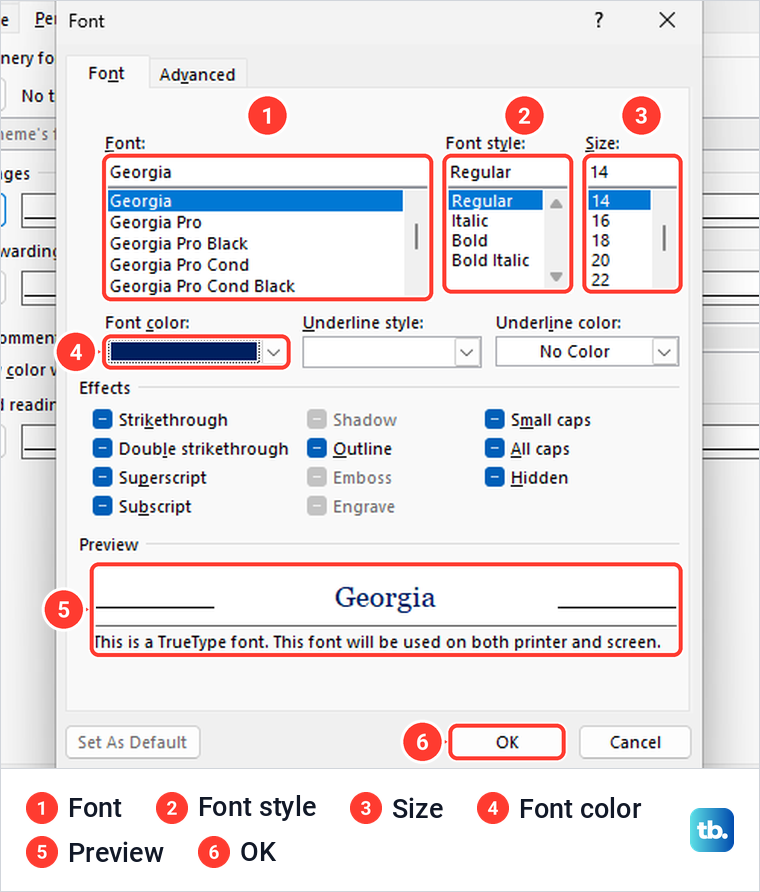This screenshot has height=892, width=760.
Task: Toggle the All caps checkbox
Action: point(494,448)
